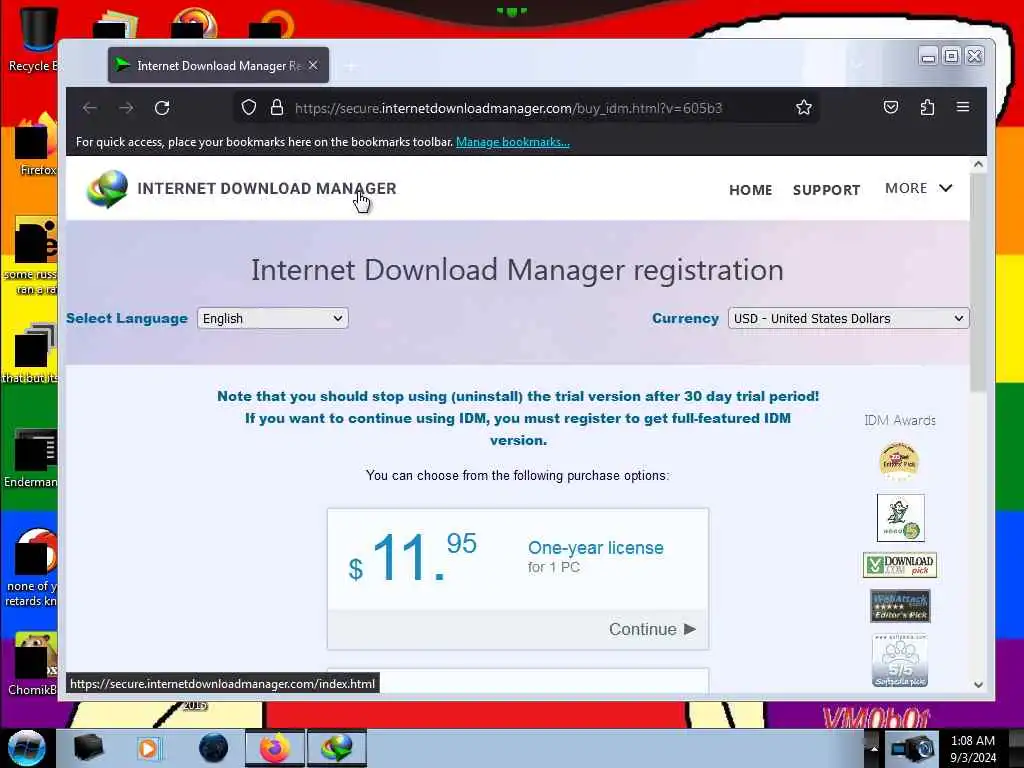Click the page scrollbar up arrow
The image size is (1024, 768).
click(978, 165)
